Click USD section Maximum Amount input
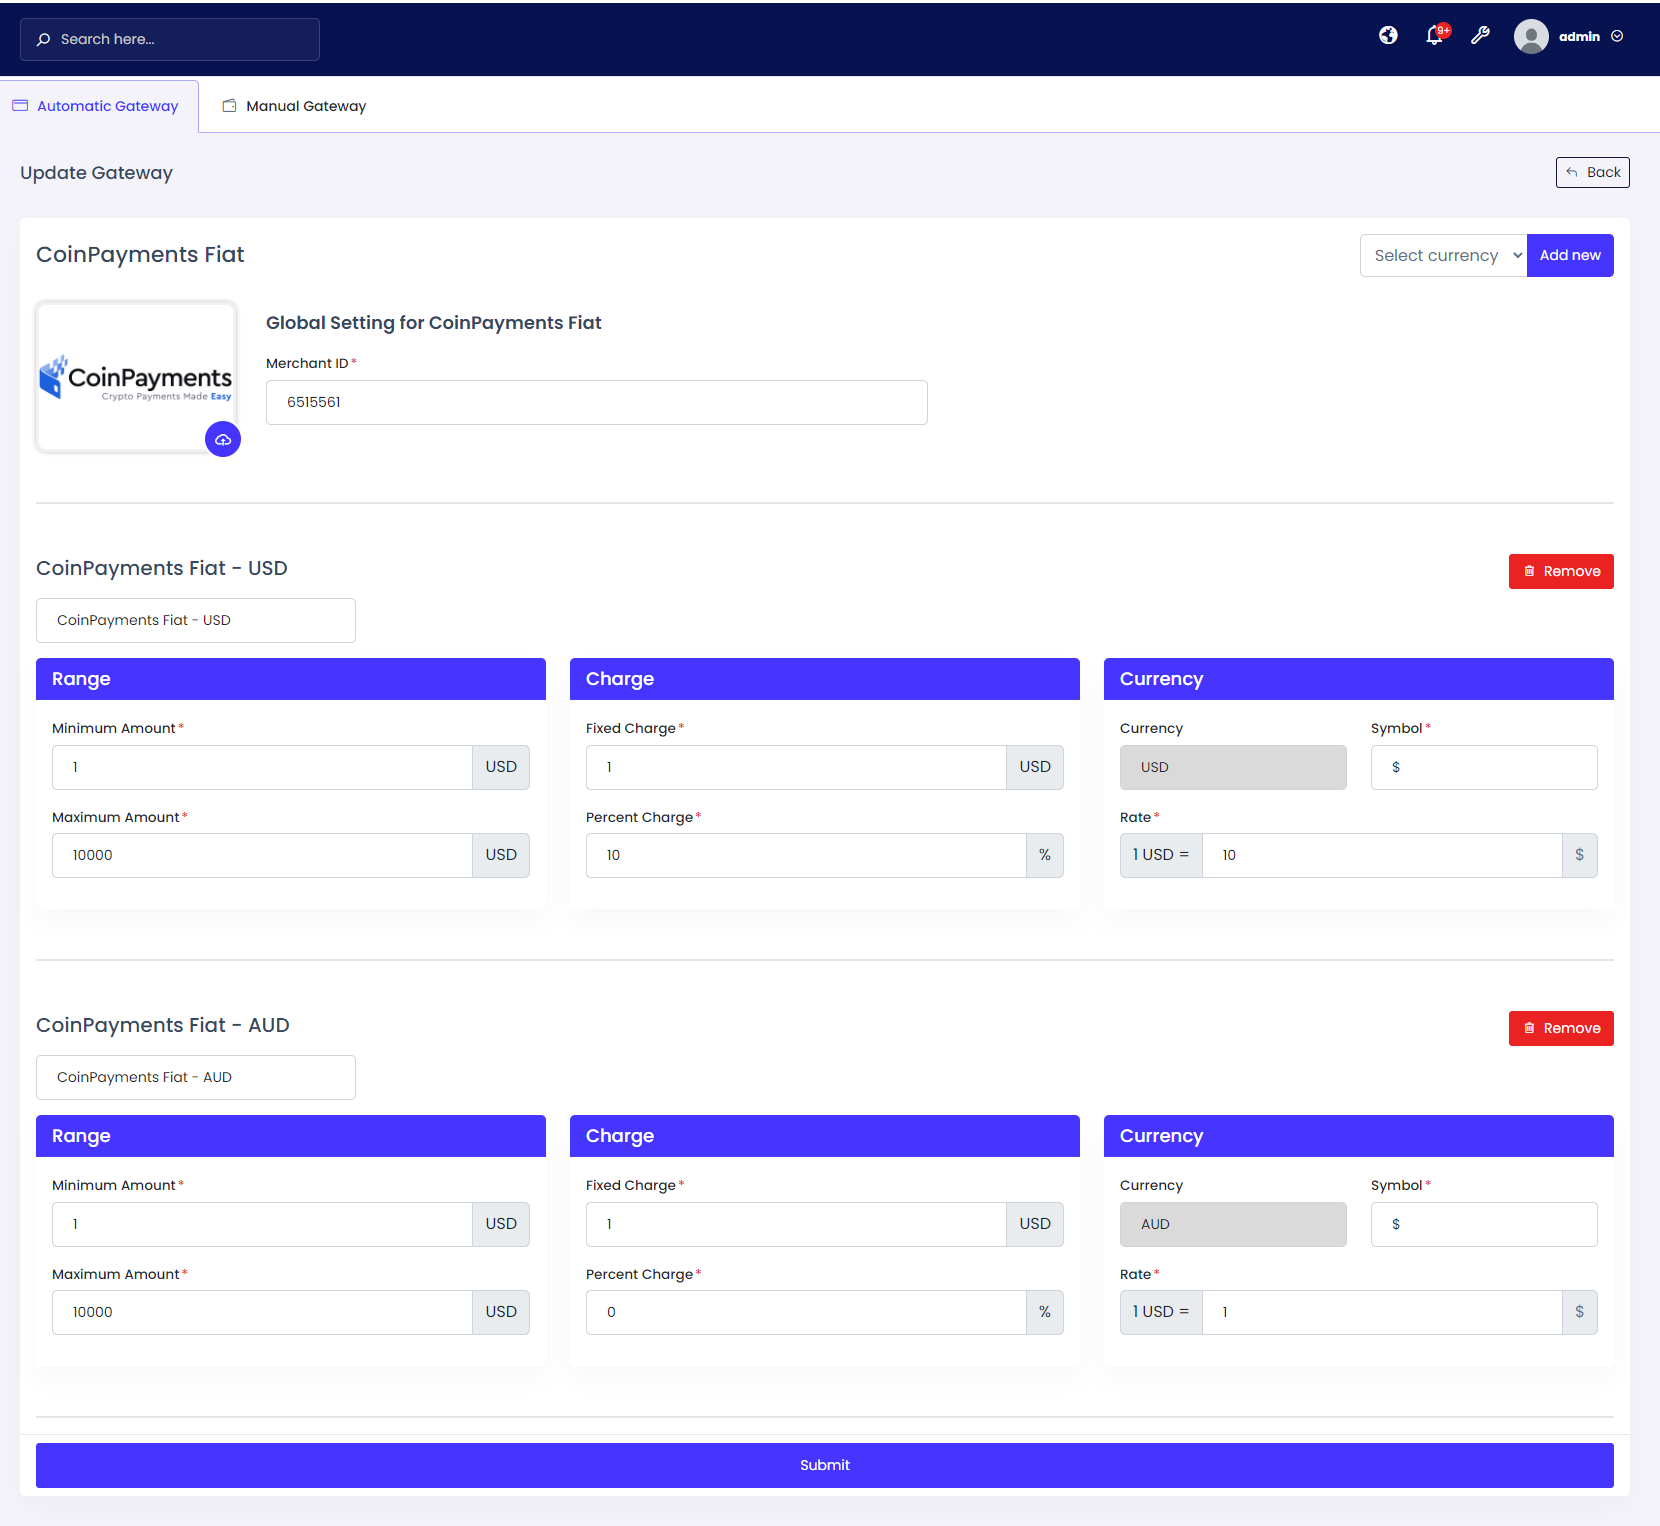This screenshot has width=1660, height=1526. [x=262, y=856]
